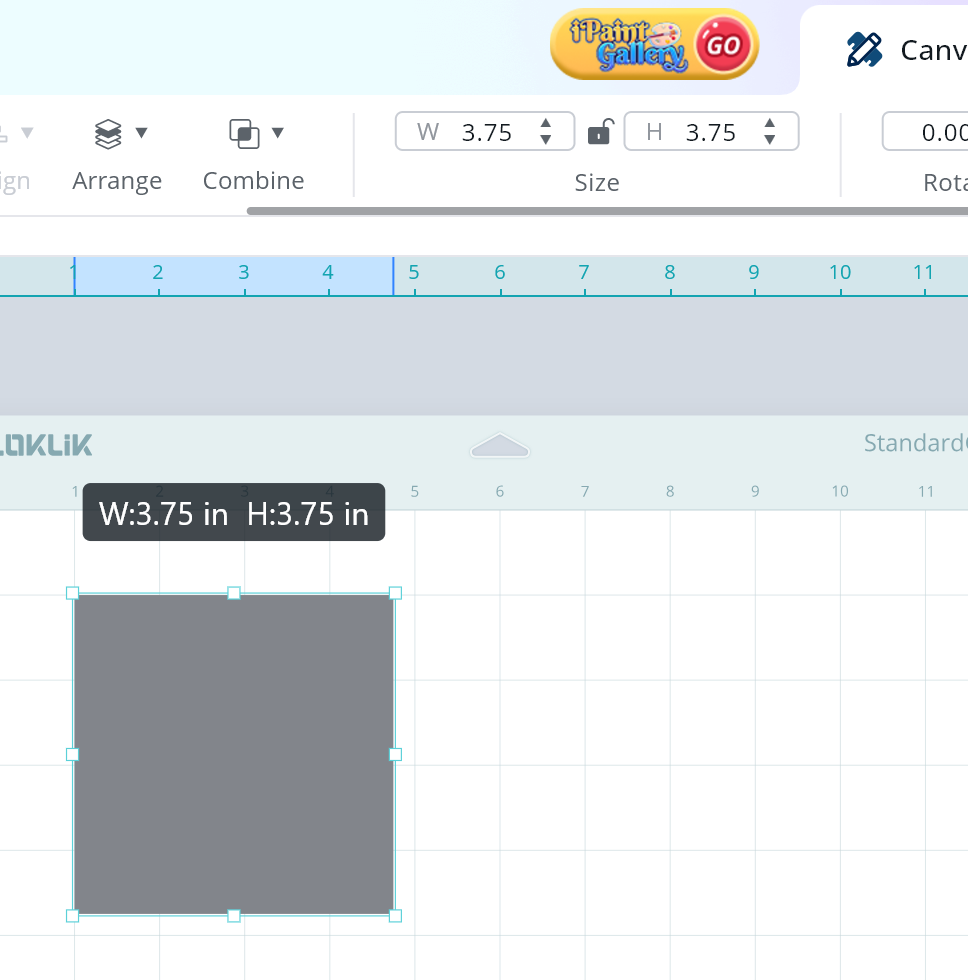
Task: Decrease height using the down stepper arrow
Action: (770, 140)
